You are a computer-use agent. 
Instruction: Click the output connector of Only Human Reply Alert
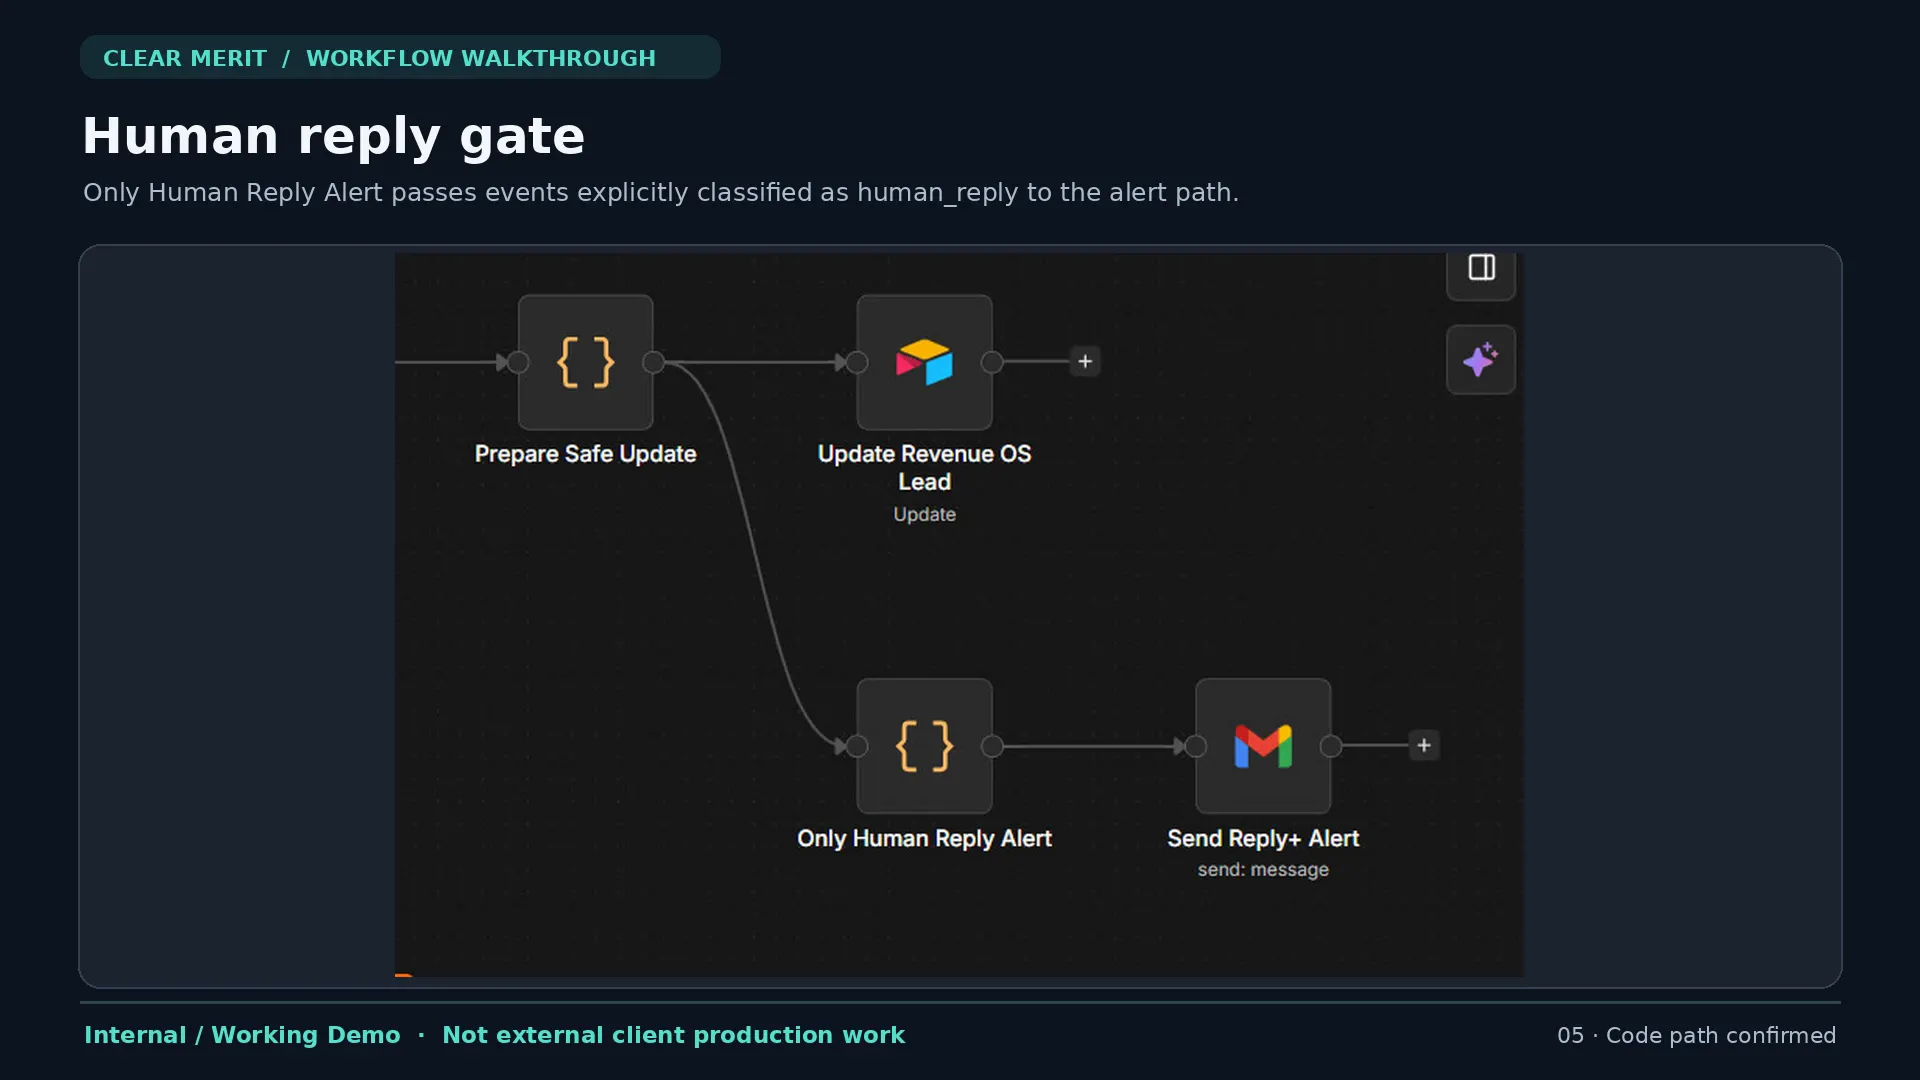point(992,746)
